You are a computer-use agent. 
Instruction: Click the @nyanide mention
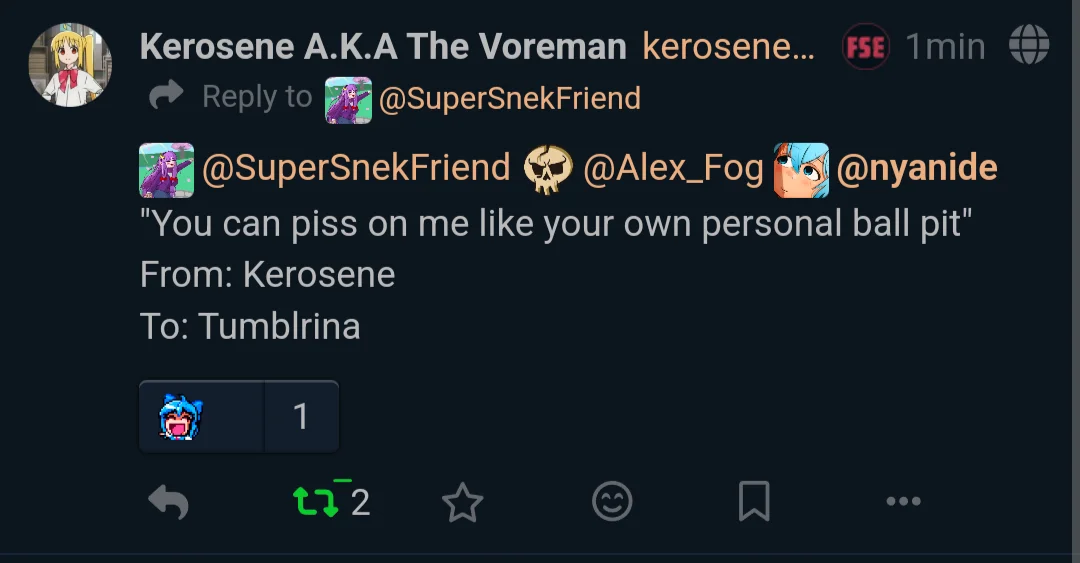point(916,169)
